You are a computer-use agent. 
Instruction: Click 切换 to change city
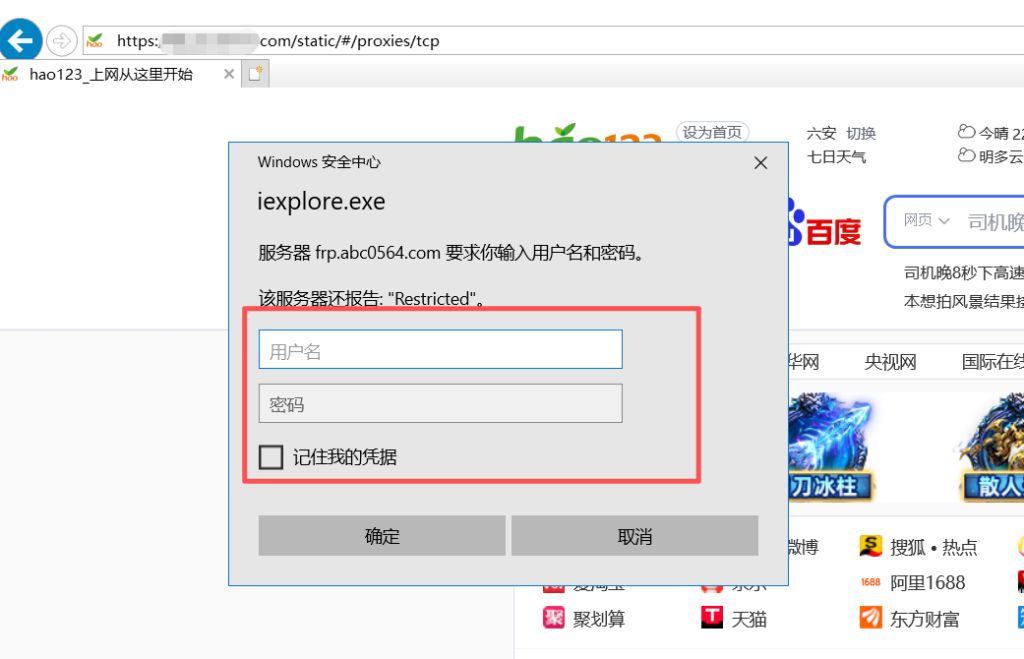(x=861, y=133)
